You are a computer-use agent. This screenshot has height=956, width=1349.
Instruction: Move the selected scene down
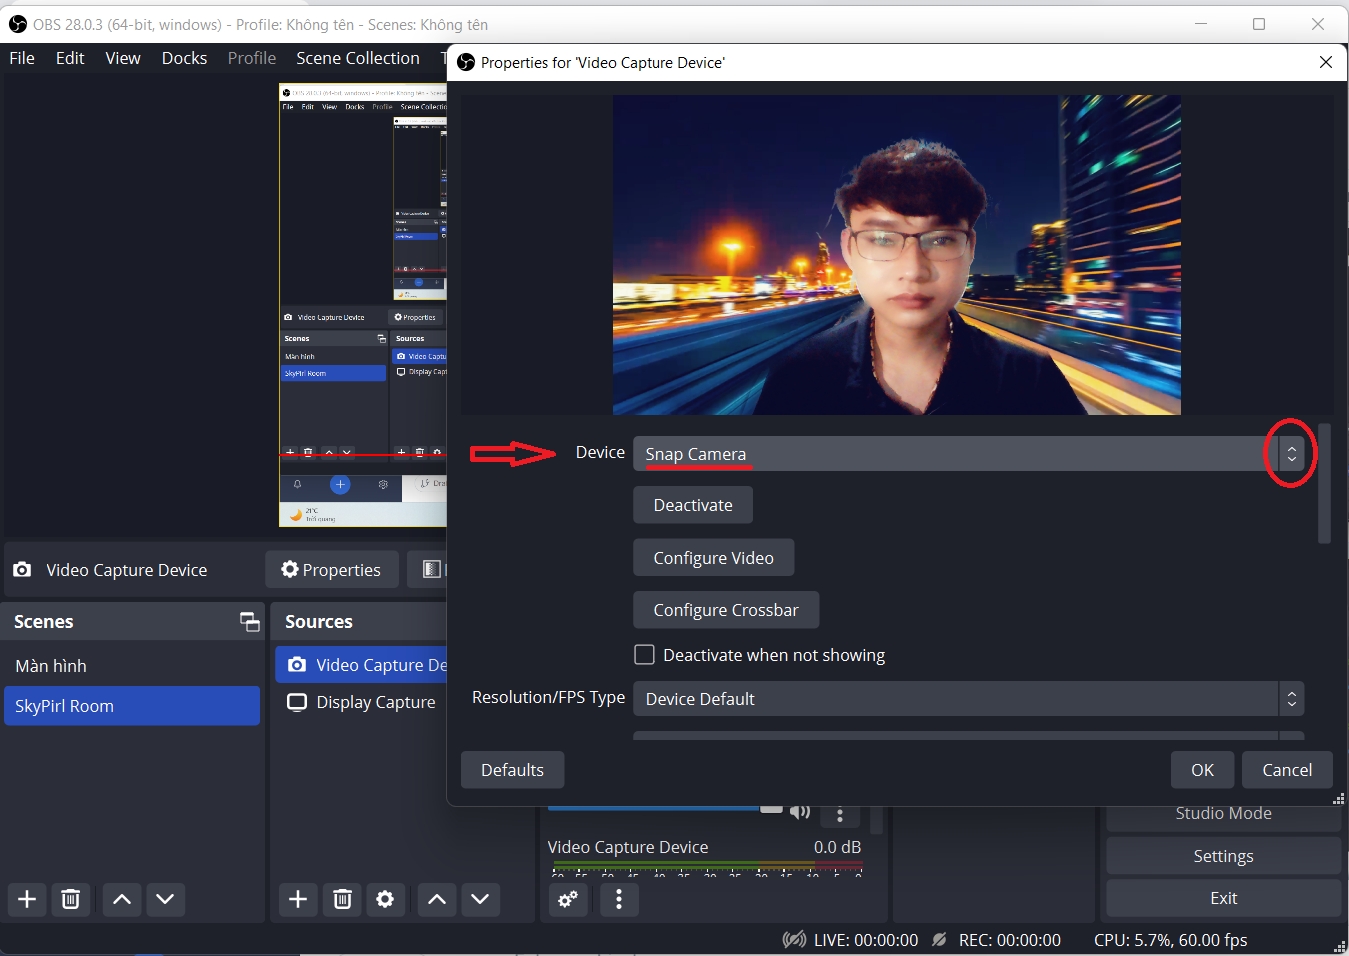pos(165,899)
